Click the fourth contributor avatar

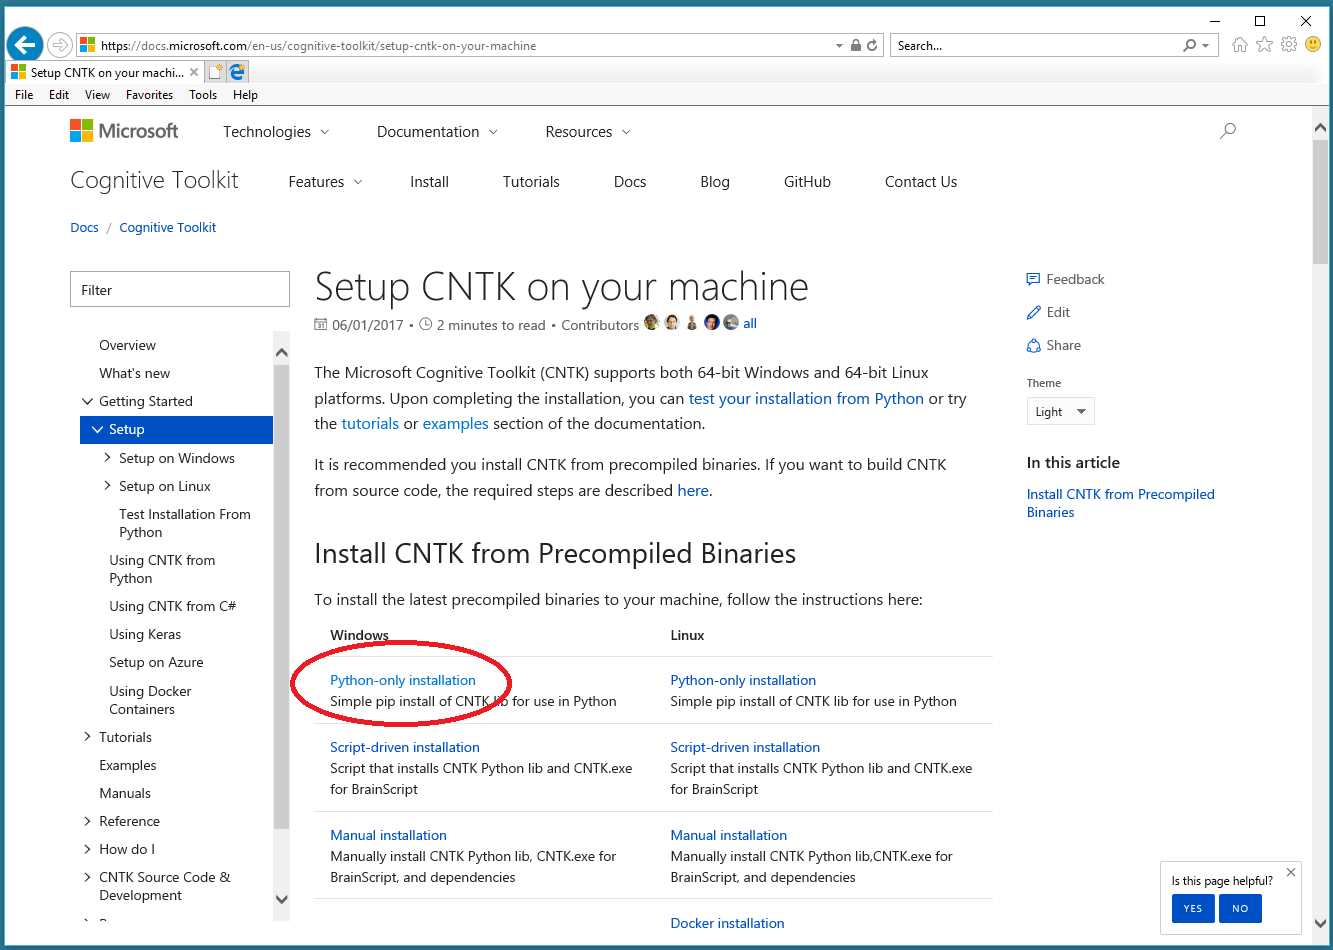tap(712, 323)
